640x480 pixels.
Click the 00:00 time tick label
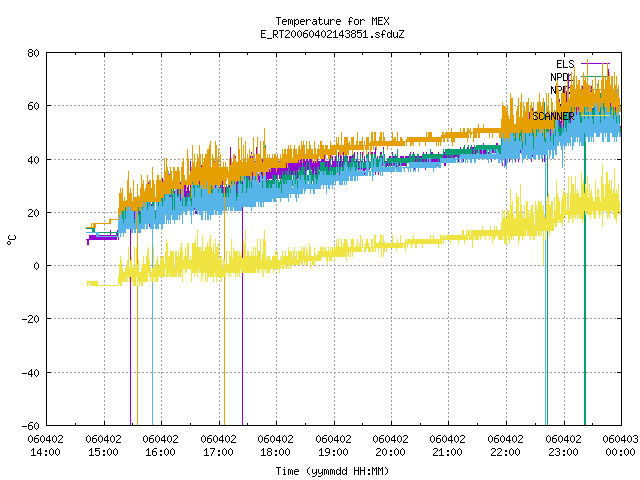coord(620,452)
